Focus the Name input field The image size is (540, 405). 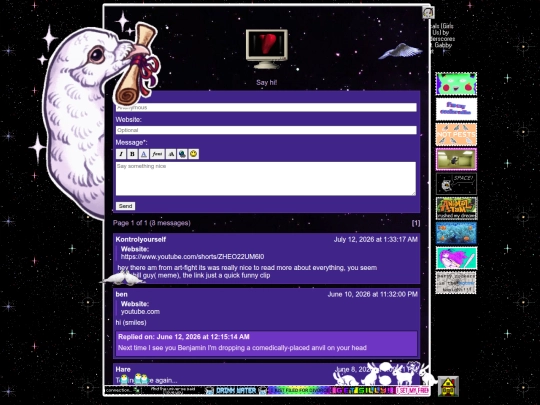266,107
